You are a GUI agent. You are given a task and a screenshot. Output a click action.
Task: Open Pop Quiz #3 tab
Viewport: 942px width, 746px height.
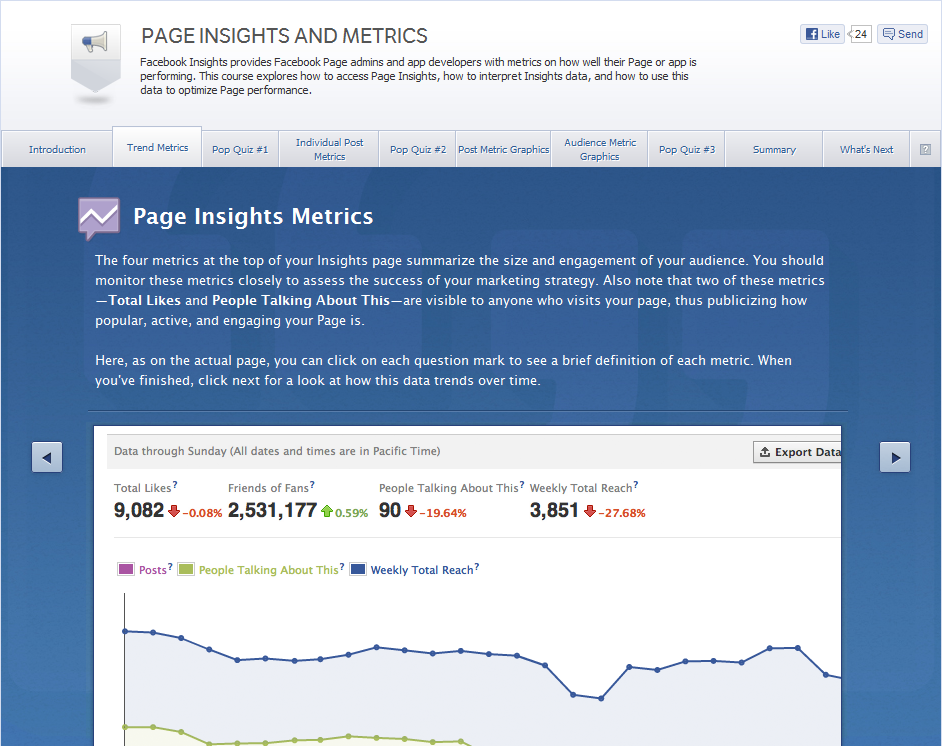[x=687, y=149]
